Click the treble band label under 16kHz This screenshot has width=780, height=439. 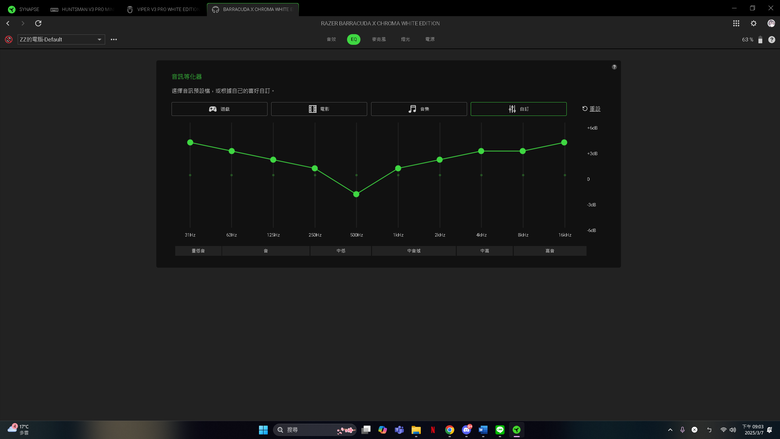click(550, 251)
